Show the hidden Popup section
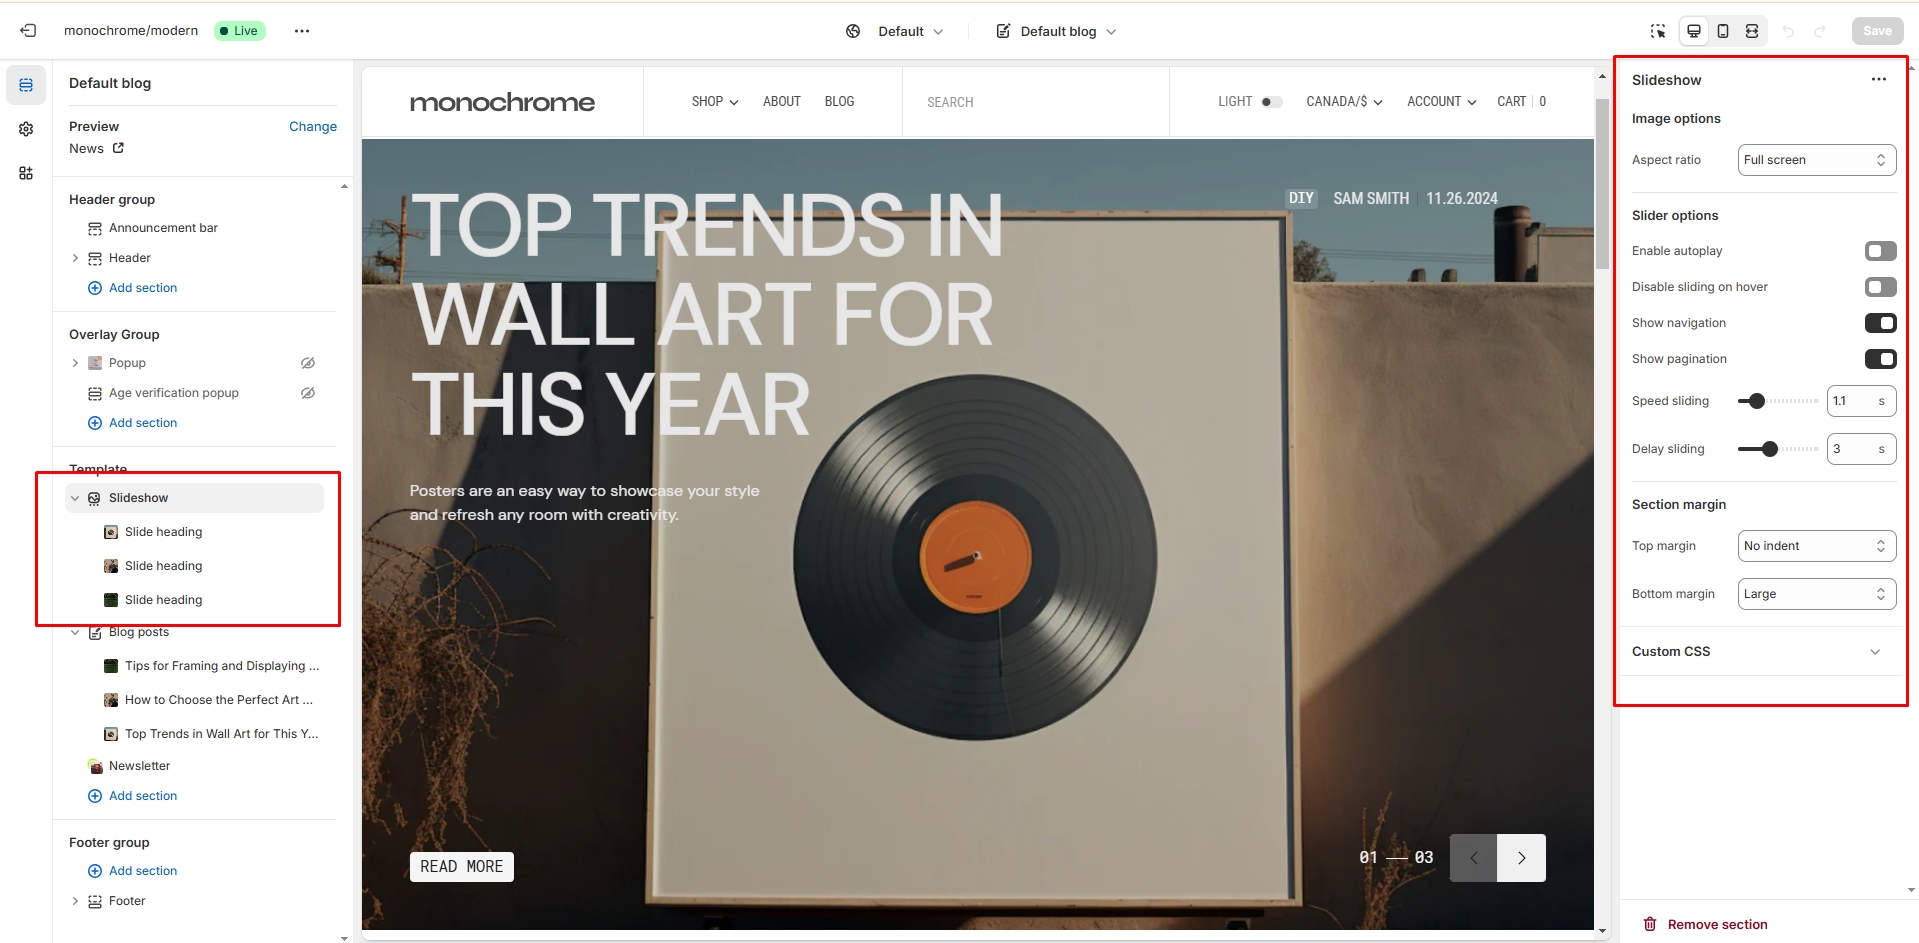Image resolution: width=1919 pixels, height=943 pixels. tap(308, 363)
